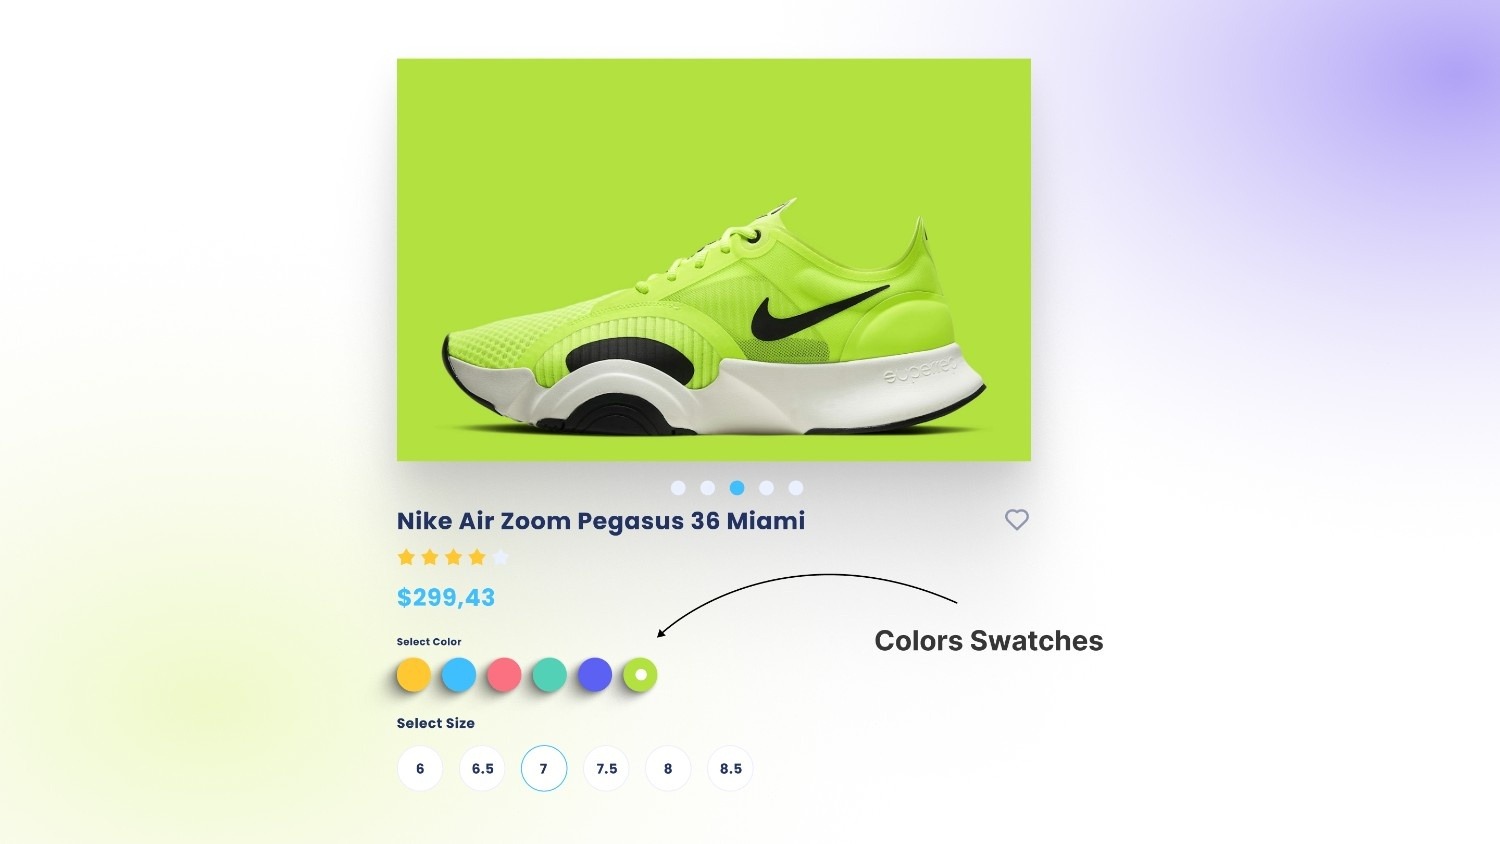Image resolution: width=1500 pixels, height=844 pixels.
Task: Select shoe size 6
Action: 420,768
